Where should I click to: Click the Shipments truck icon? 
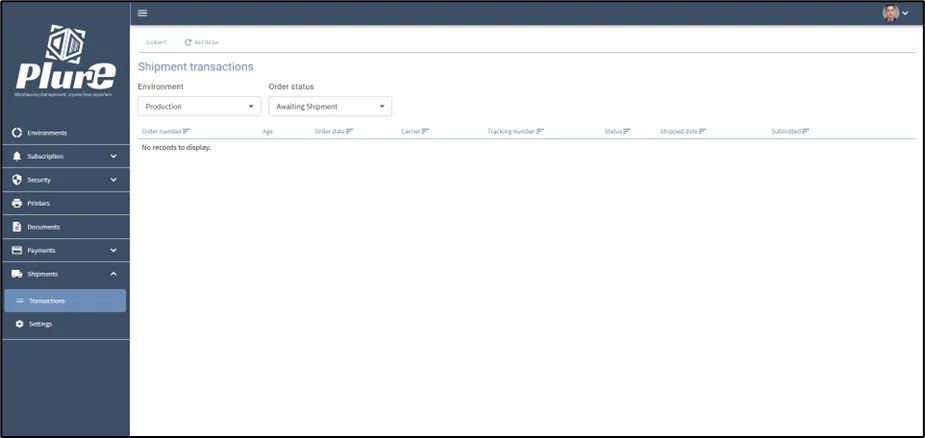[17, 274]
